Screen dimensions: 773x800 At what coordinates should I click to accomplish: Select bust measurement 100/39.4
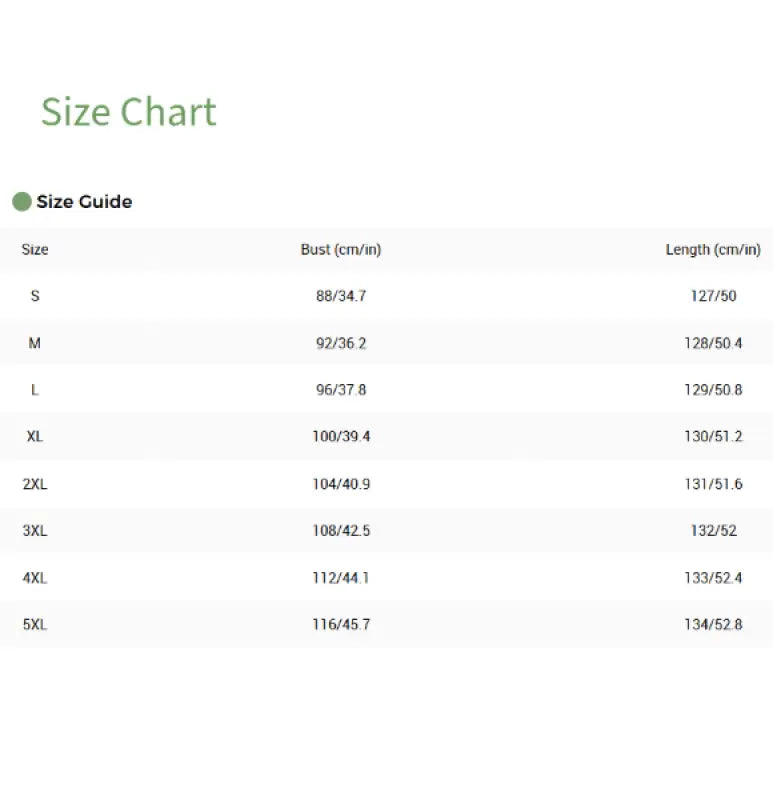tap(341, 437)
